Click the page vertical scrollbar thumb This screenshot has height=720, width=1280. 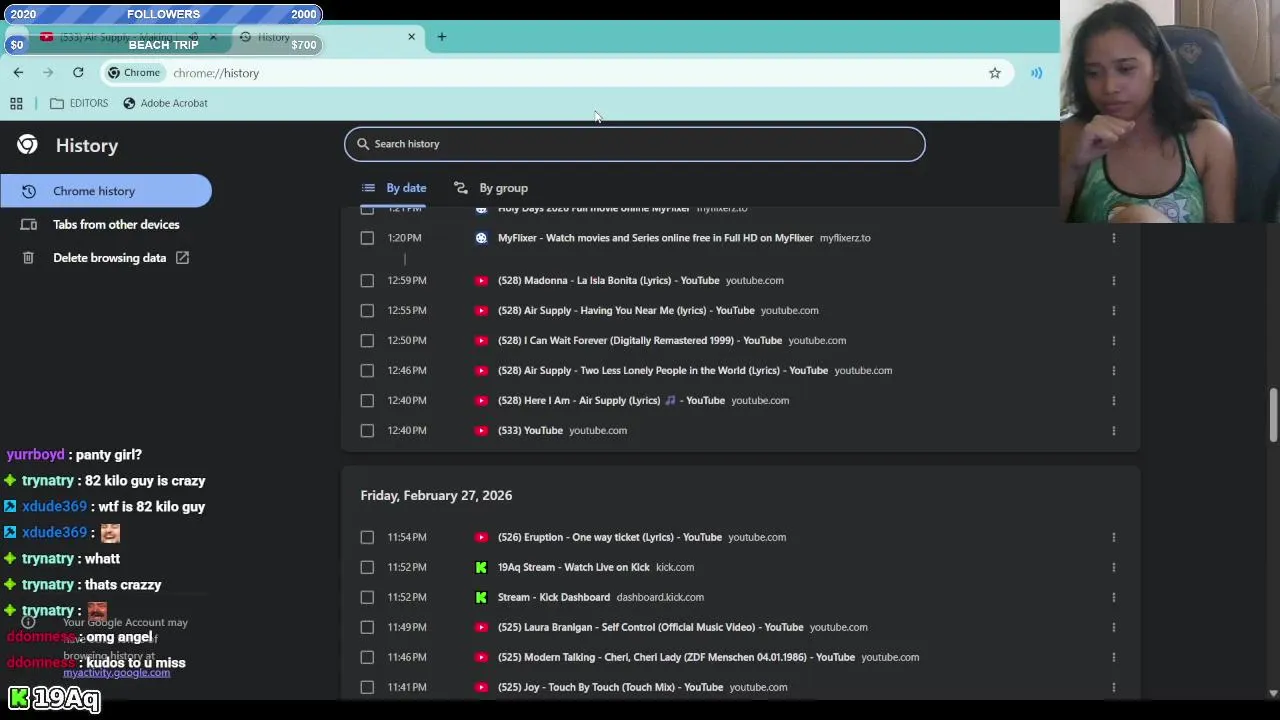coord(1273,415)
